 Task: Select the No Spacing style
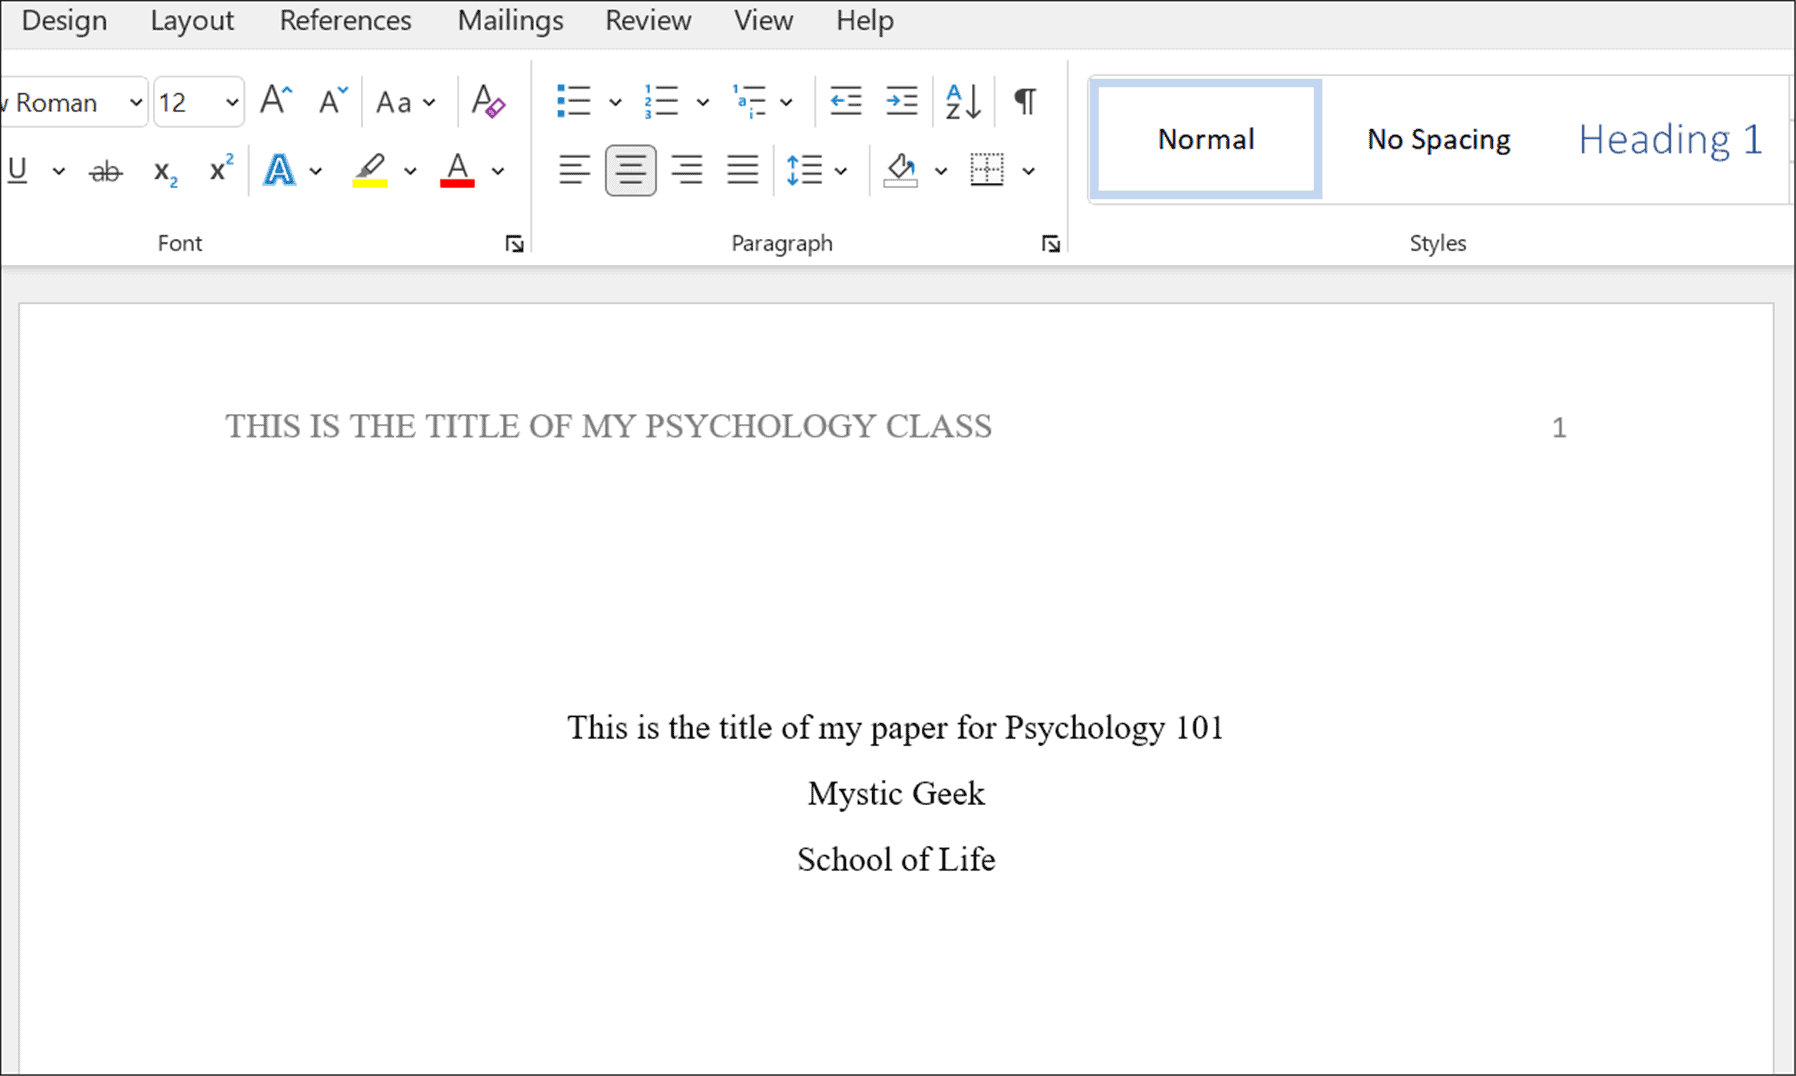pyautogui.click(x=1437, y=139)
